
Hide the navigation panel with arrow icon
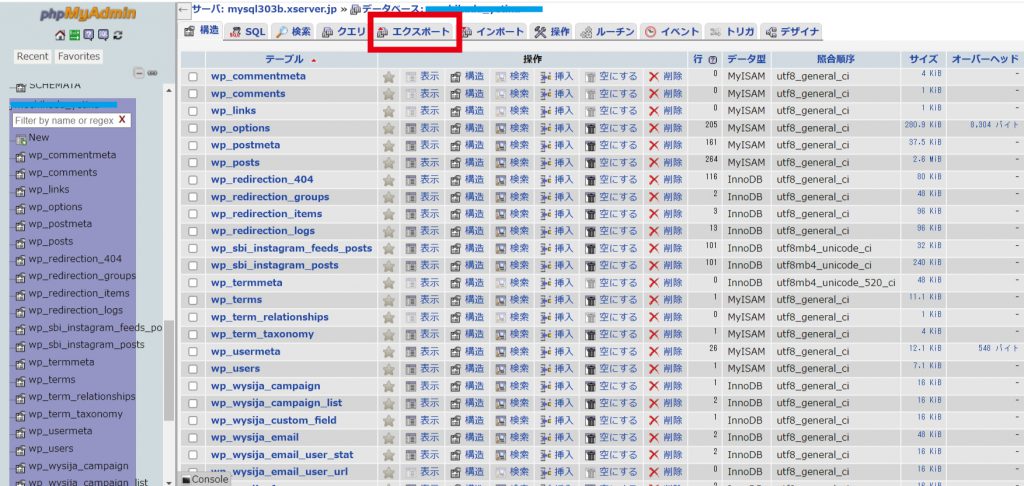pyautogui.click(x=184, y=10)
